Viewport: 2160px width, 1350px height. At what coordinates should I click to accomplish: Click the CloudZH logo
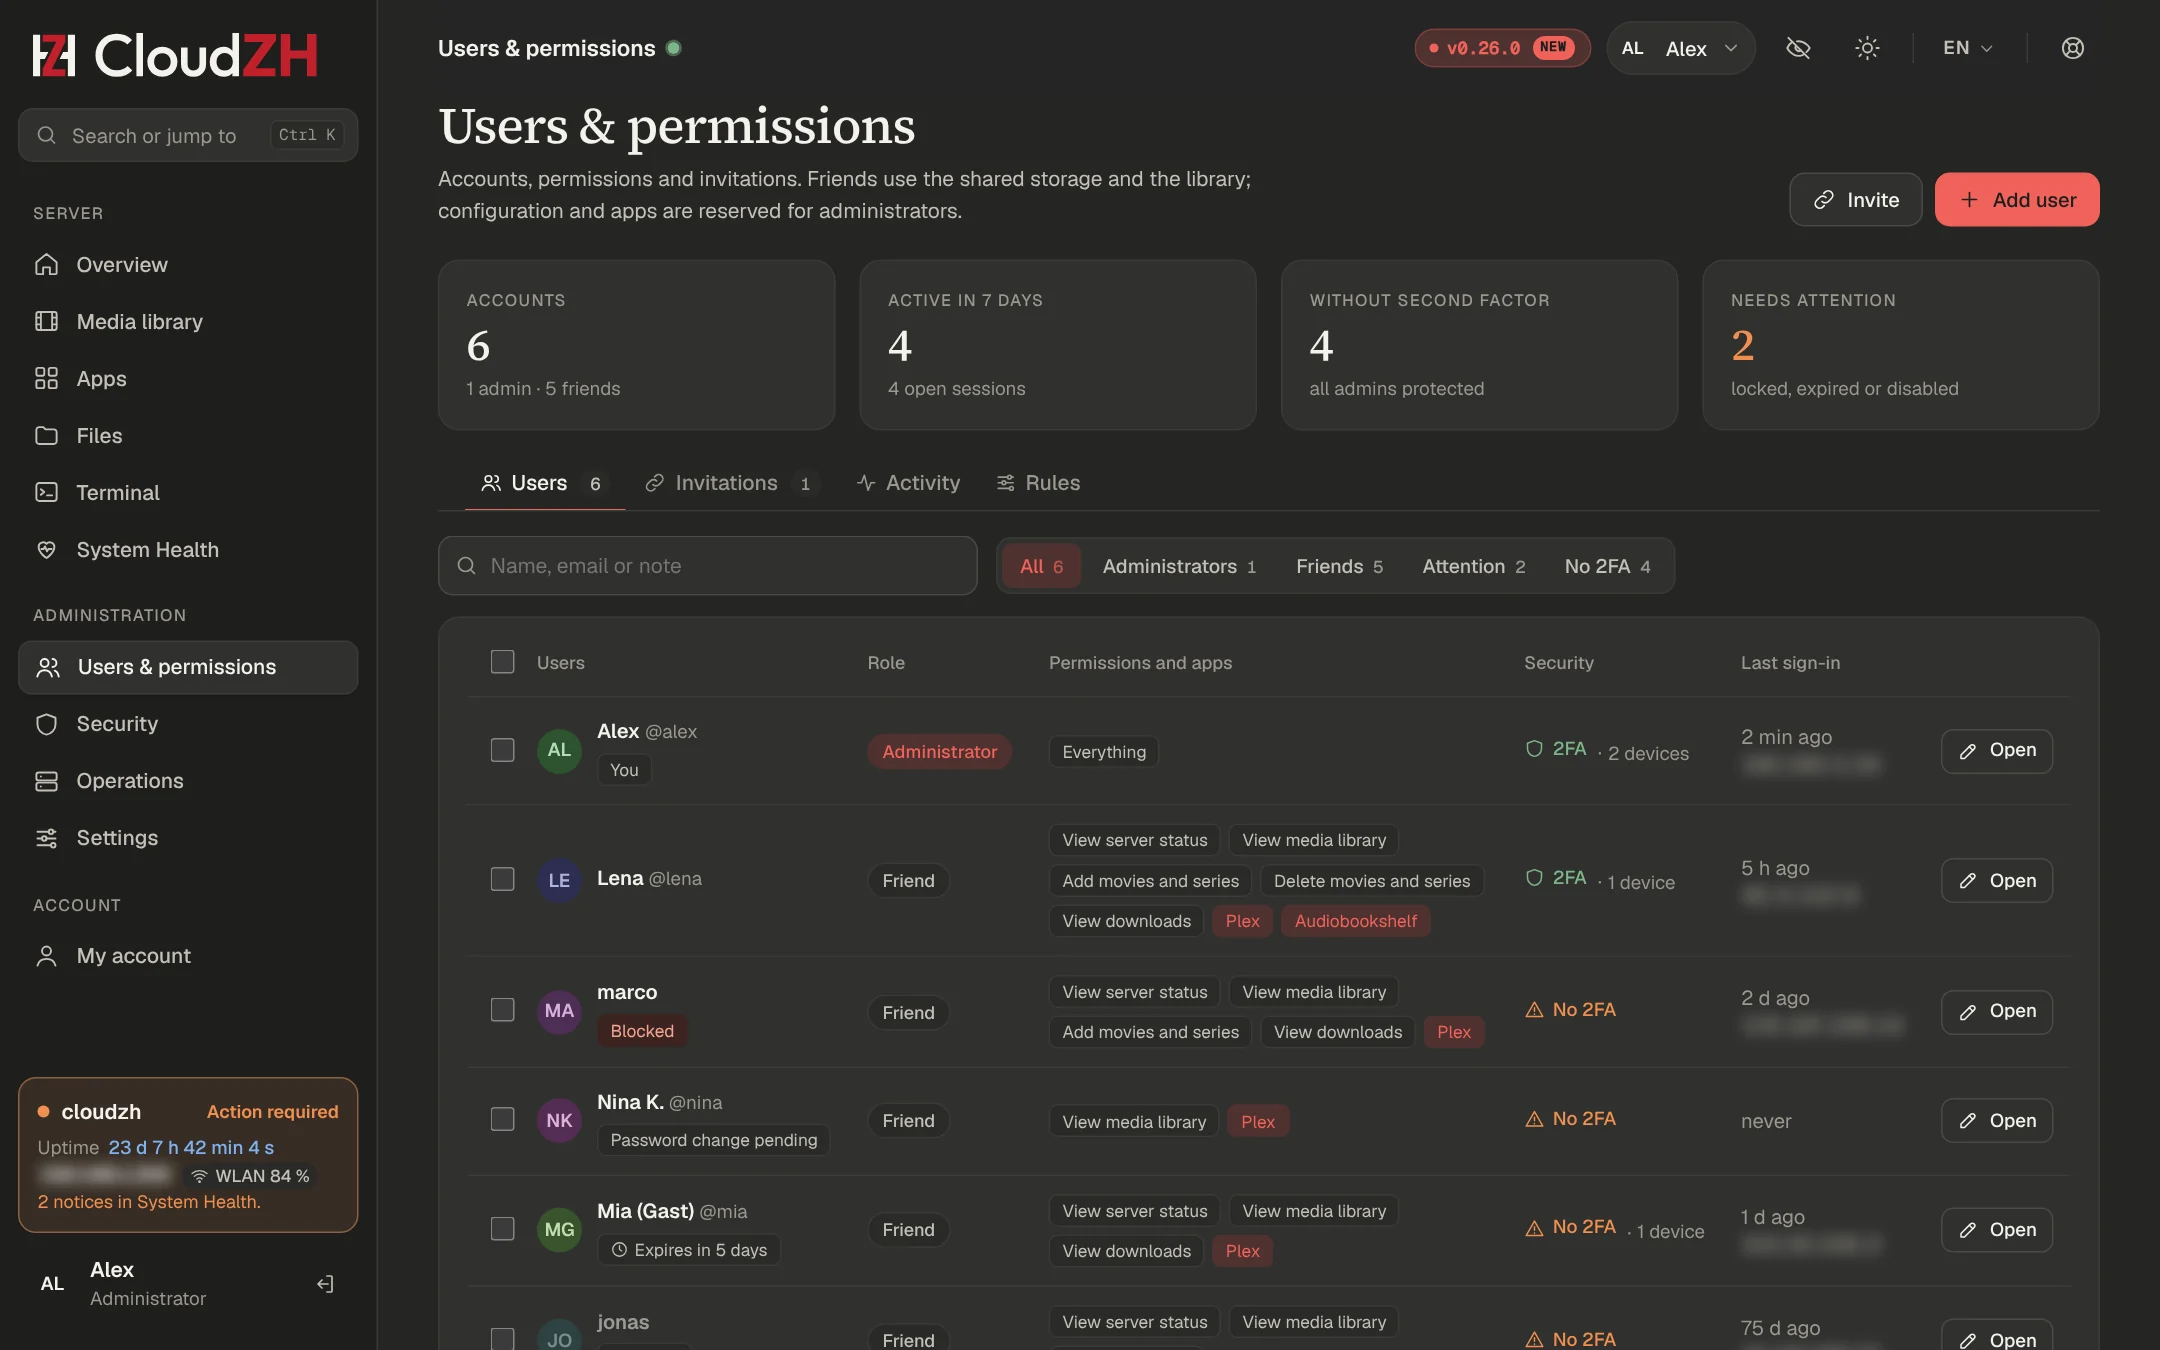click(175, 55)
